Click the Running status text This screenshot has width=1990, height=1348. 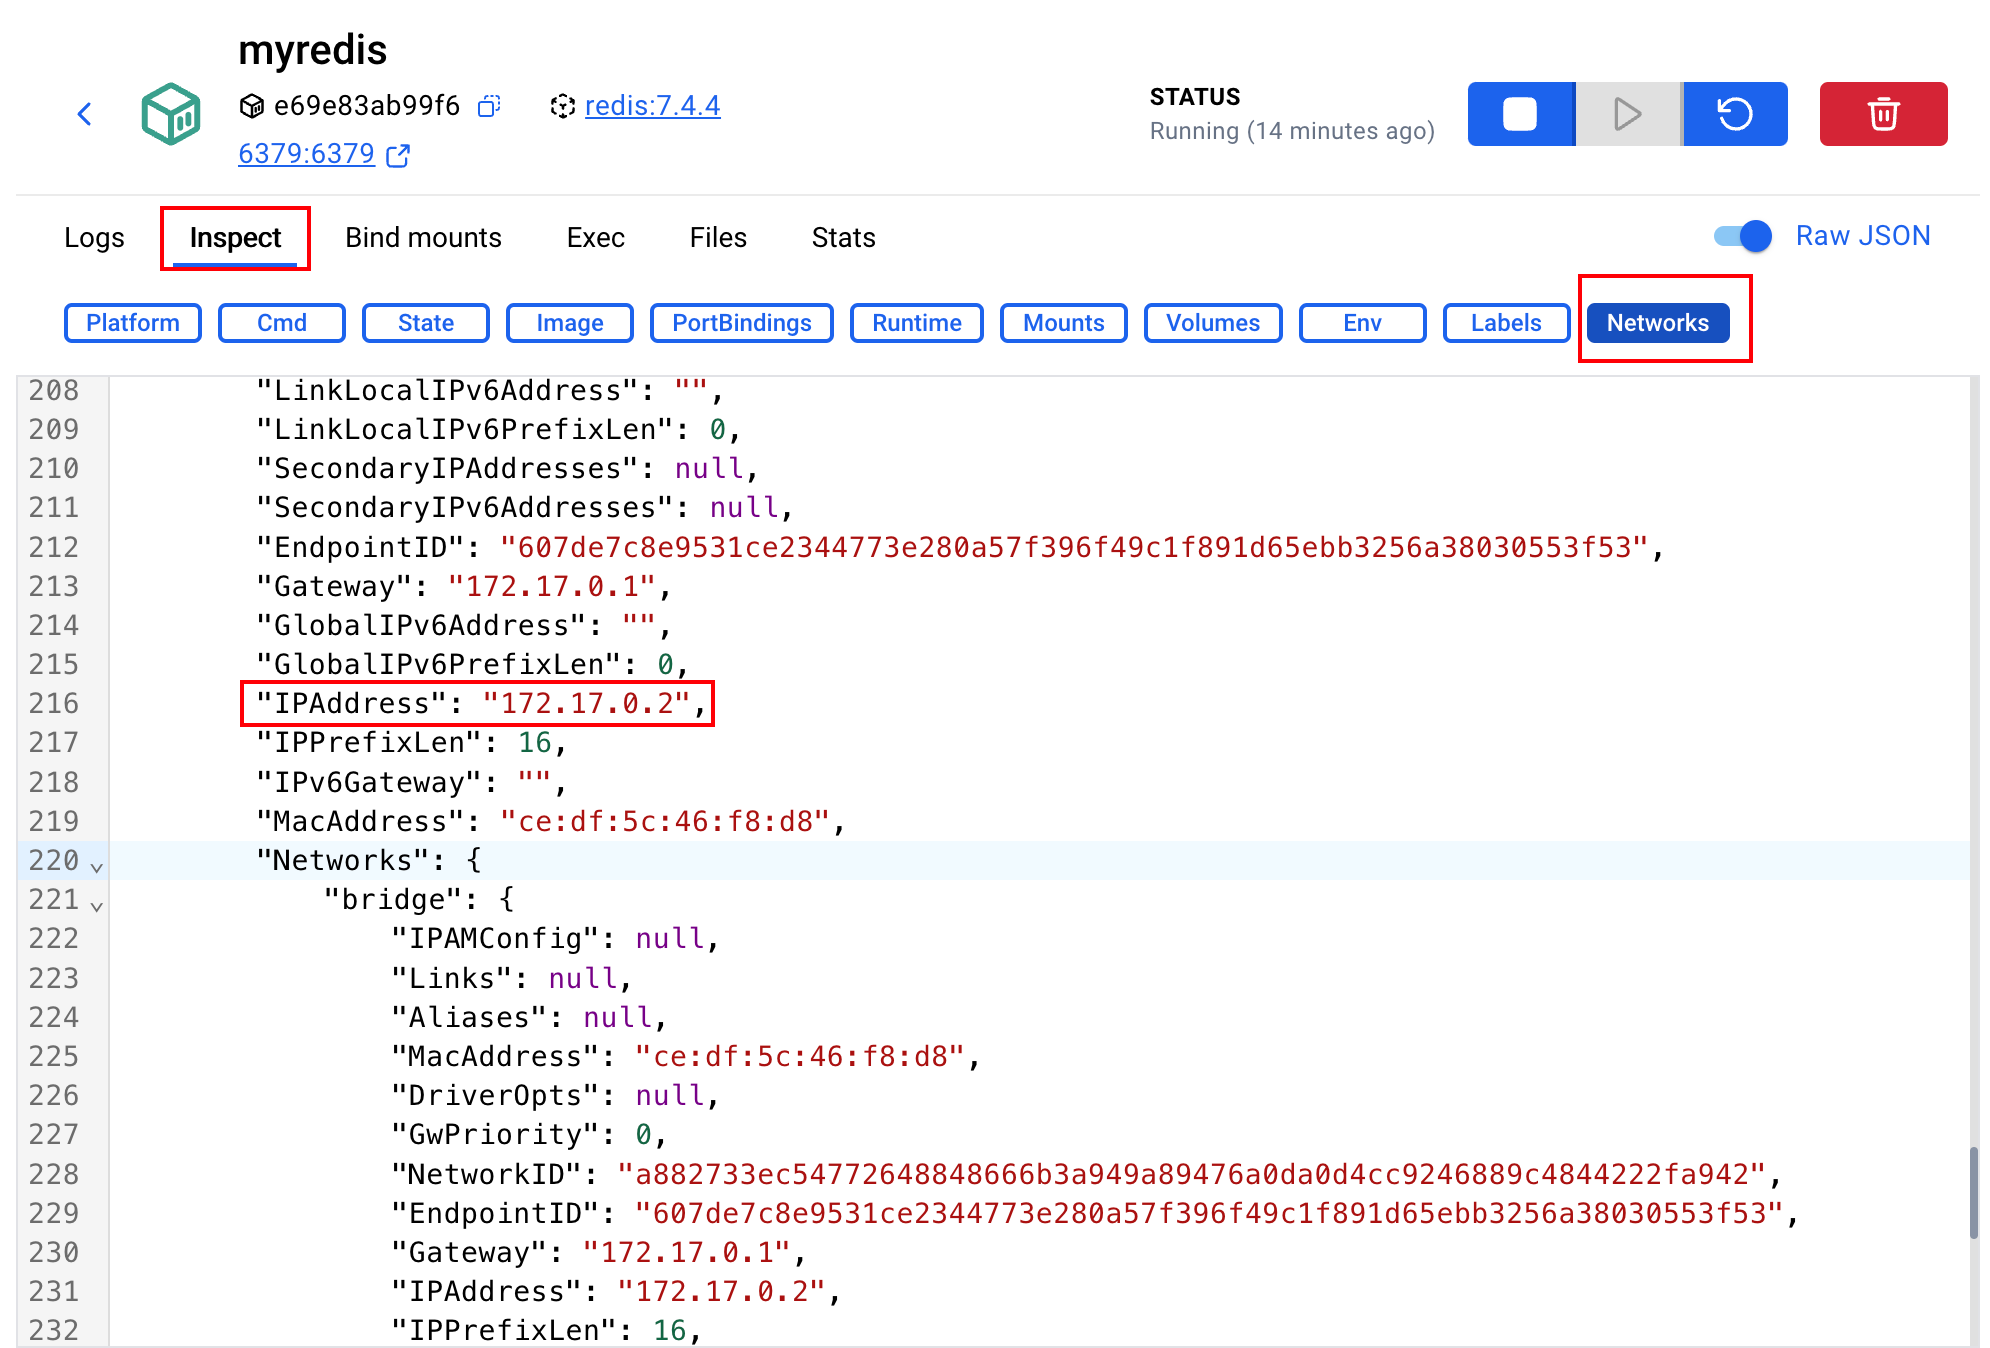click(1292, 132)
